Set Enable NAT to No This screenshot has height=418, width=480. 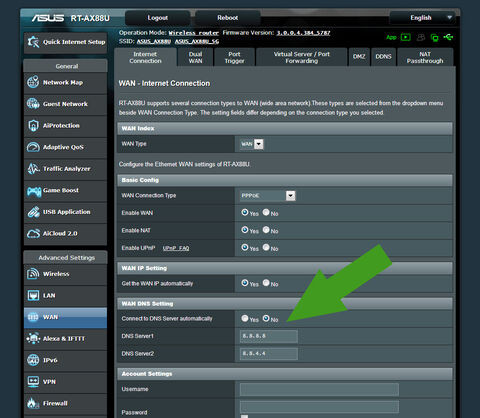coord(266,230)
